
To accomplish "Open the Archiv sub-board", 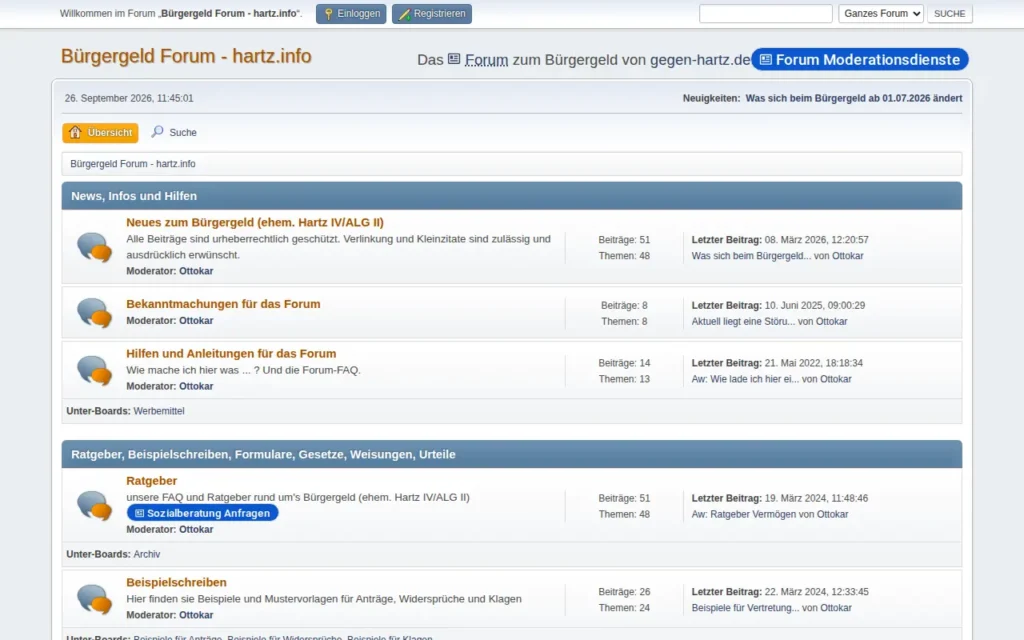I will coord(146,554).
